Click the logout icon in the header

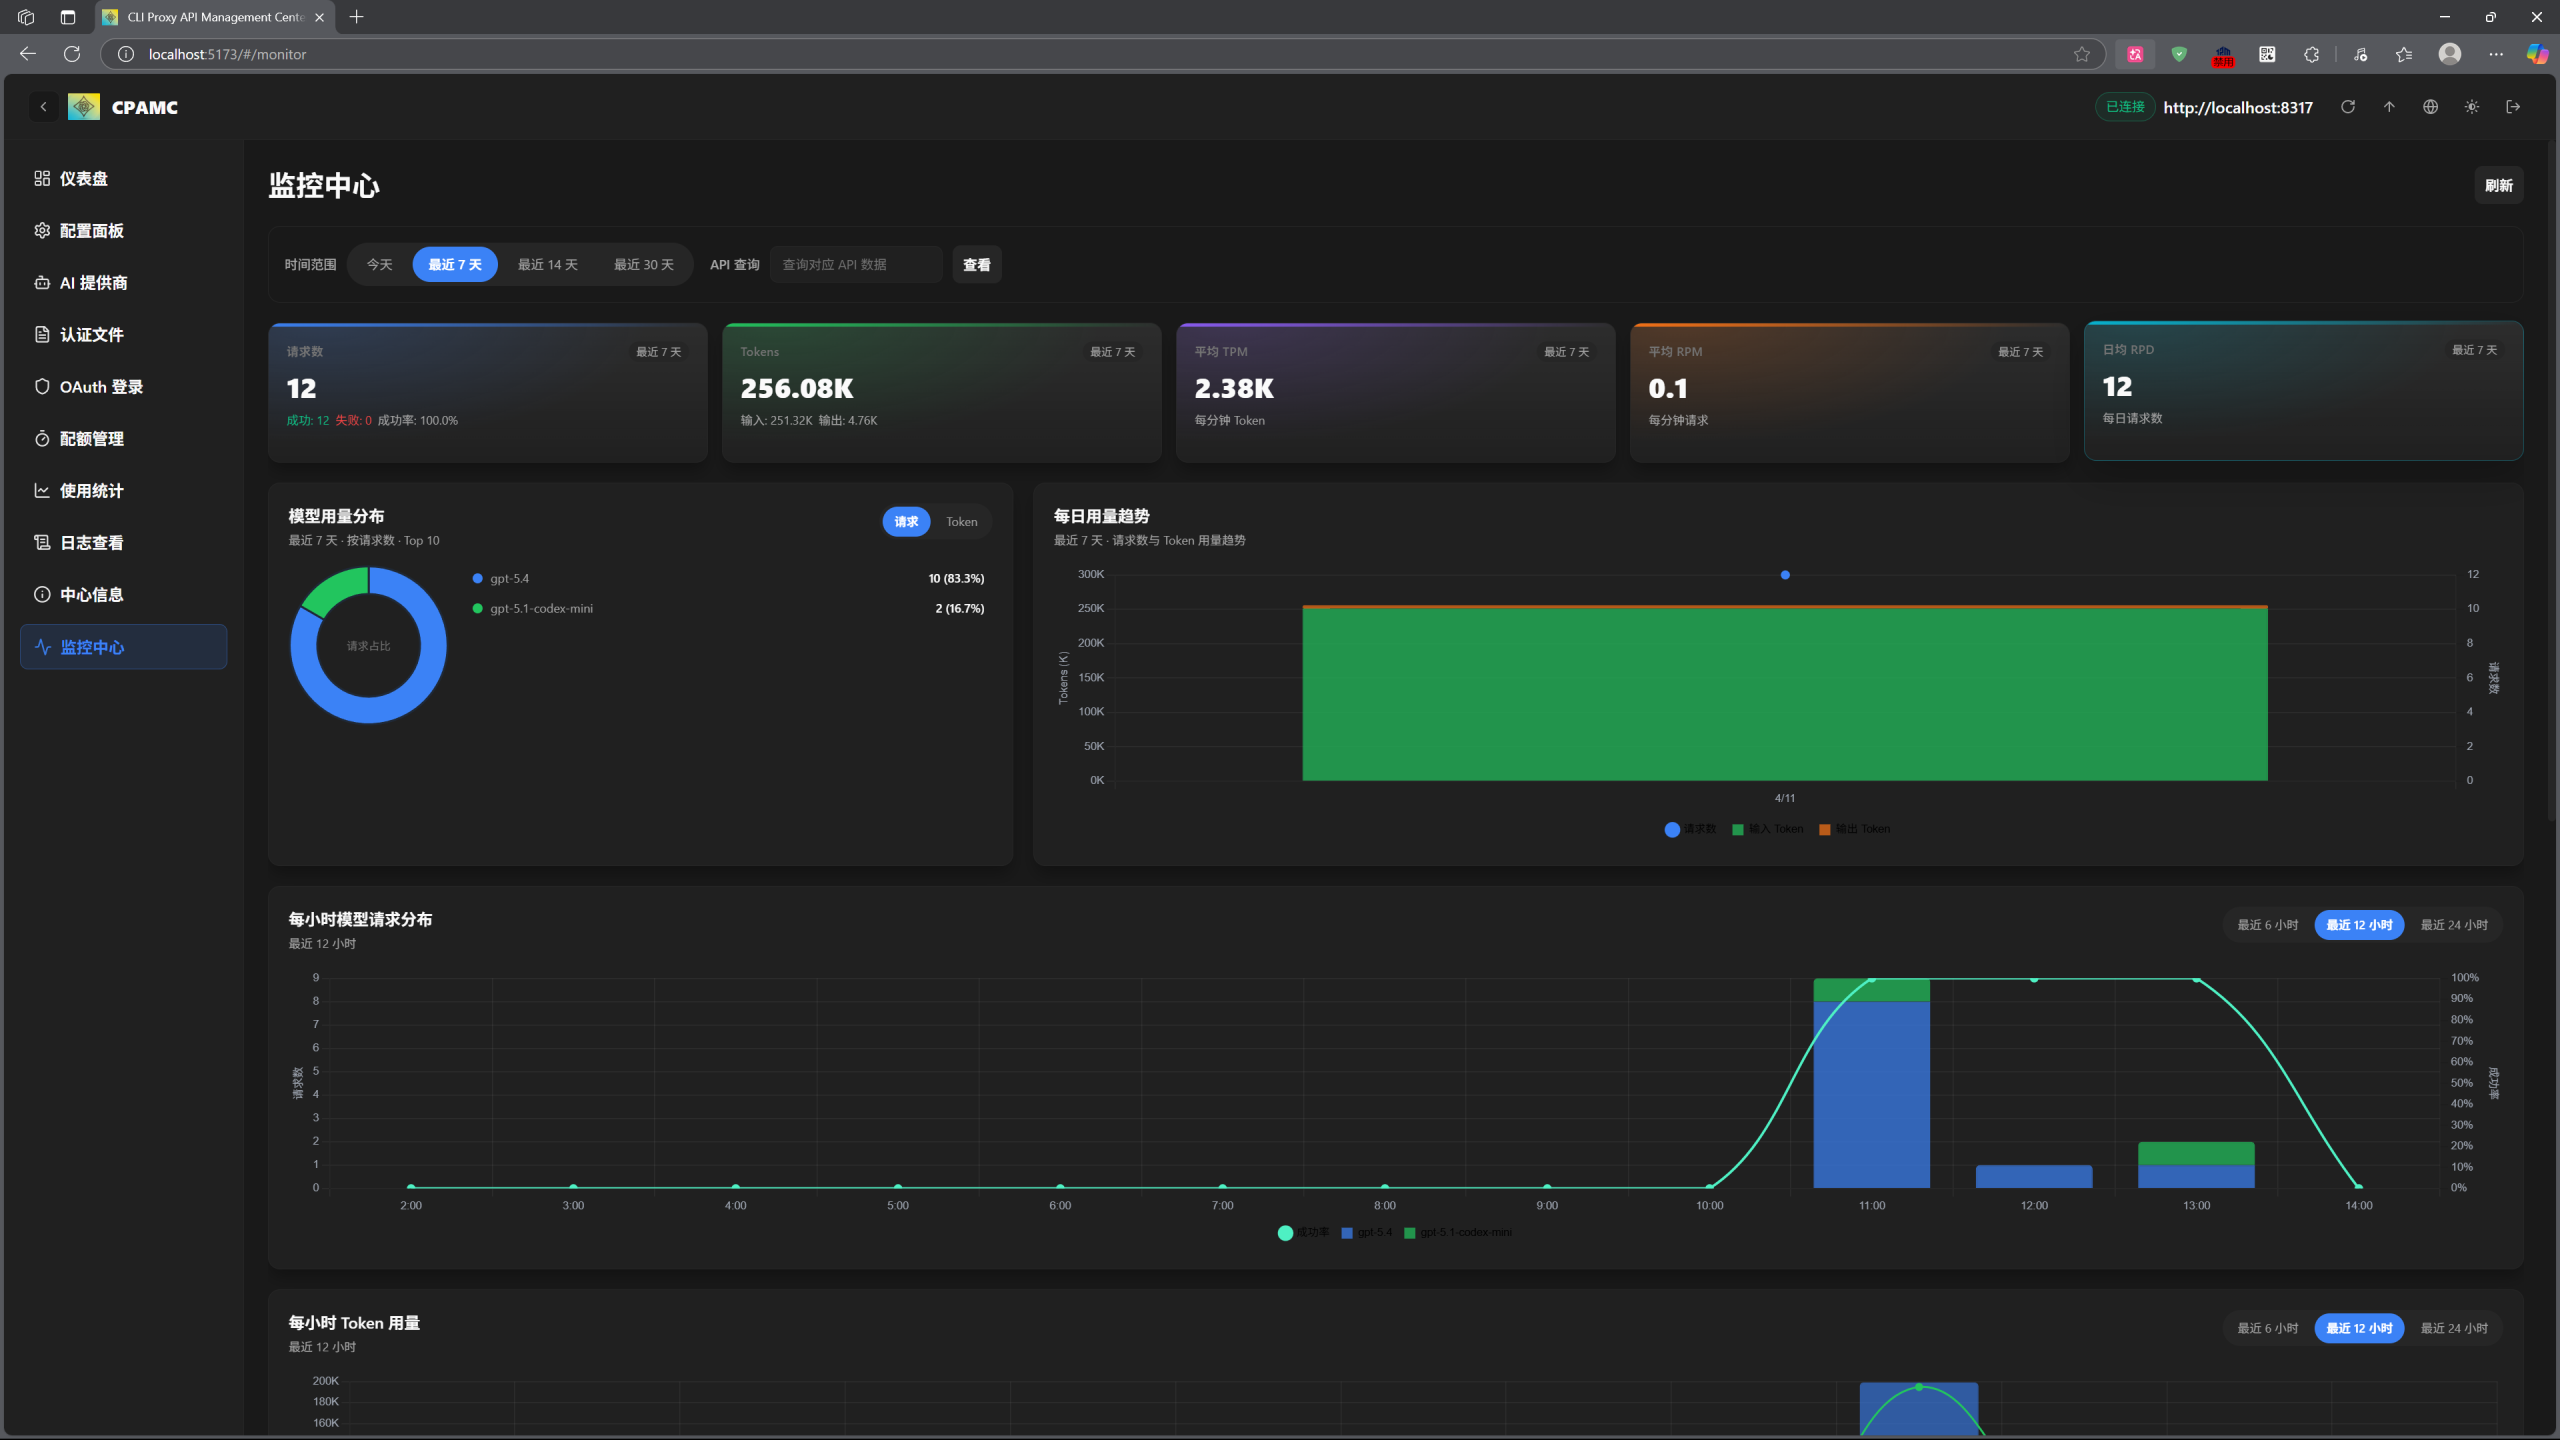click(x=2513, y=107)
